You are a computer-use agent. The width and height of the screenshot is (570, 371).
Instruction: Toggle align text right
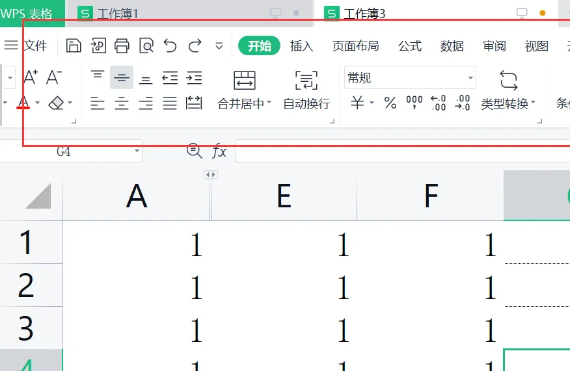point(146,104)
